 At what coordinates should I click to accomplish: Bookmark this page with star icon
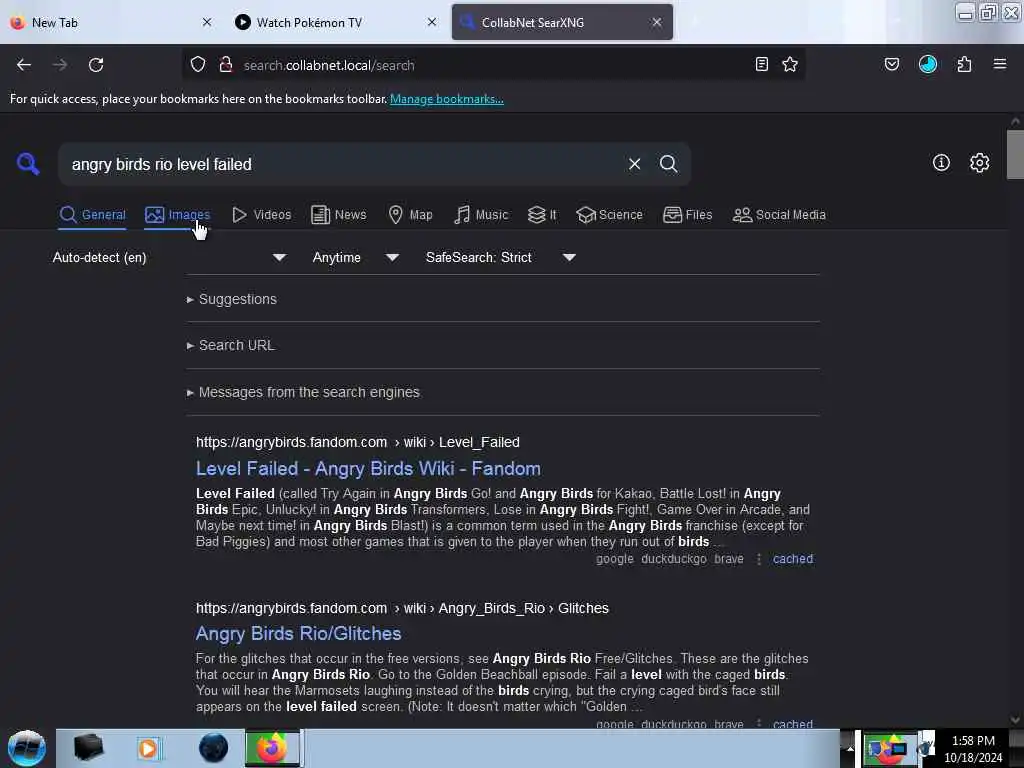790,65
